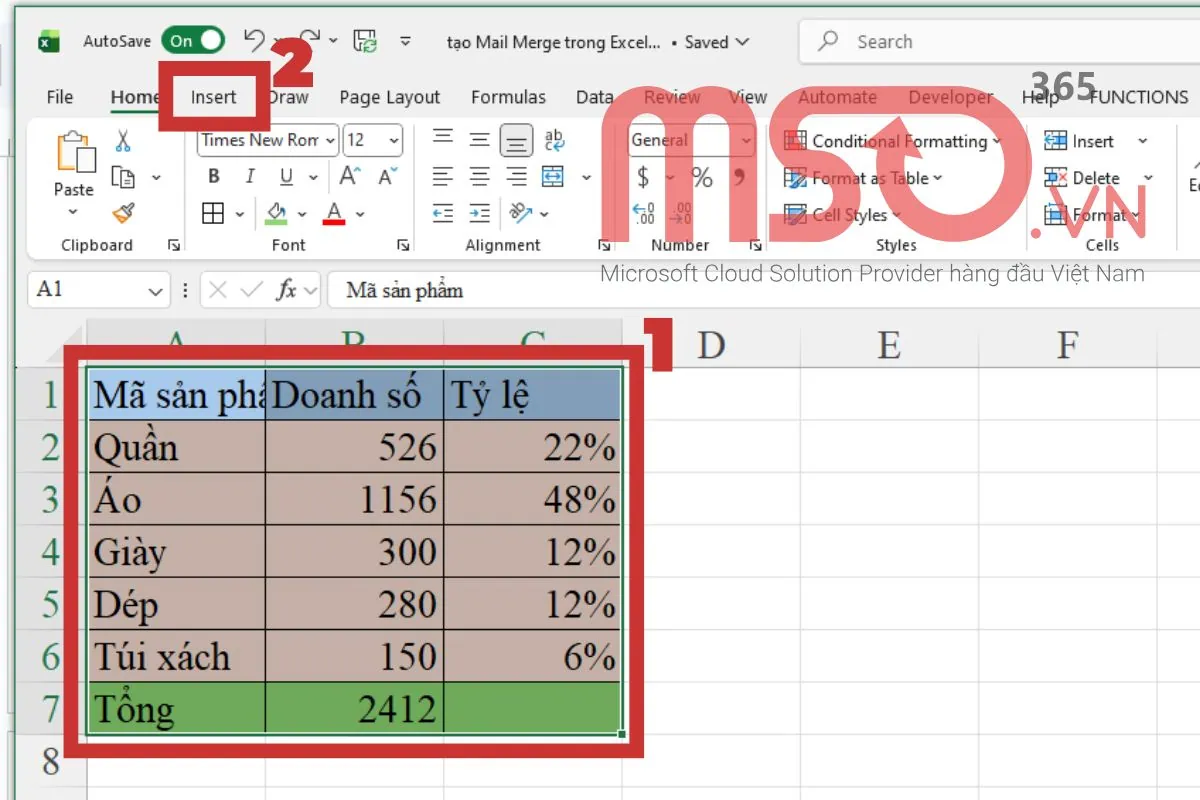This screenshot has height=800, width=1200.
Task: Apply bold formatting with the B icon
Action: [x=212, y=176]
